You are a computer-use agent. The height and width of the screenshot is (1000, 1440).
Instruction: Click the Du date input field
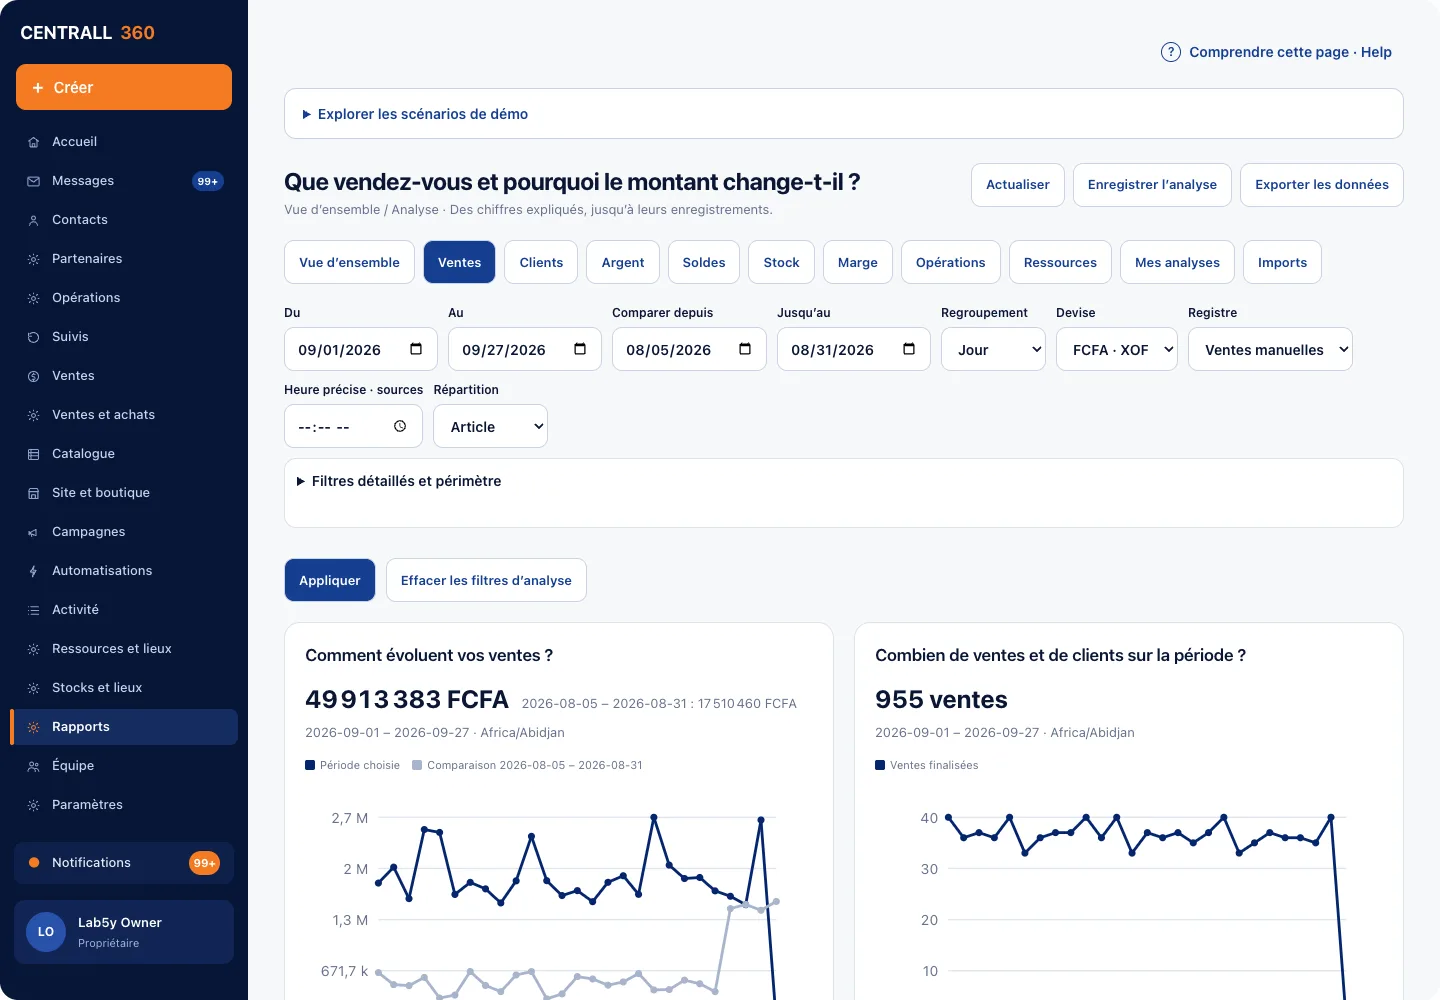point(361,349)
